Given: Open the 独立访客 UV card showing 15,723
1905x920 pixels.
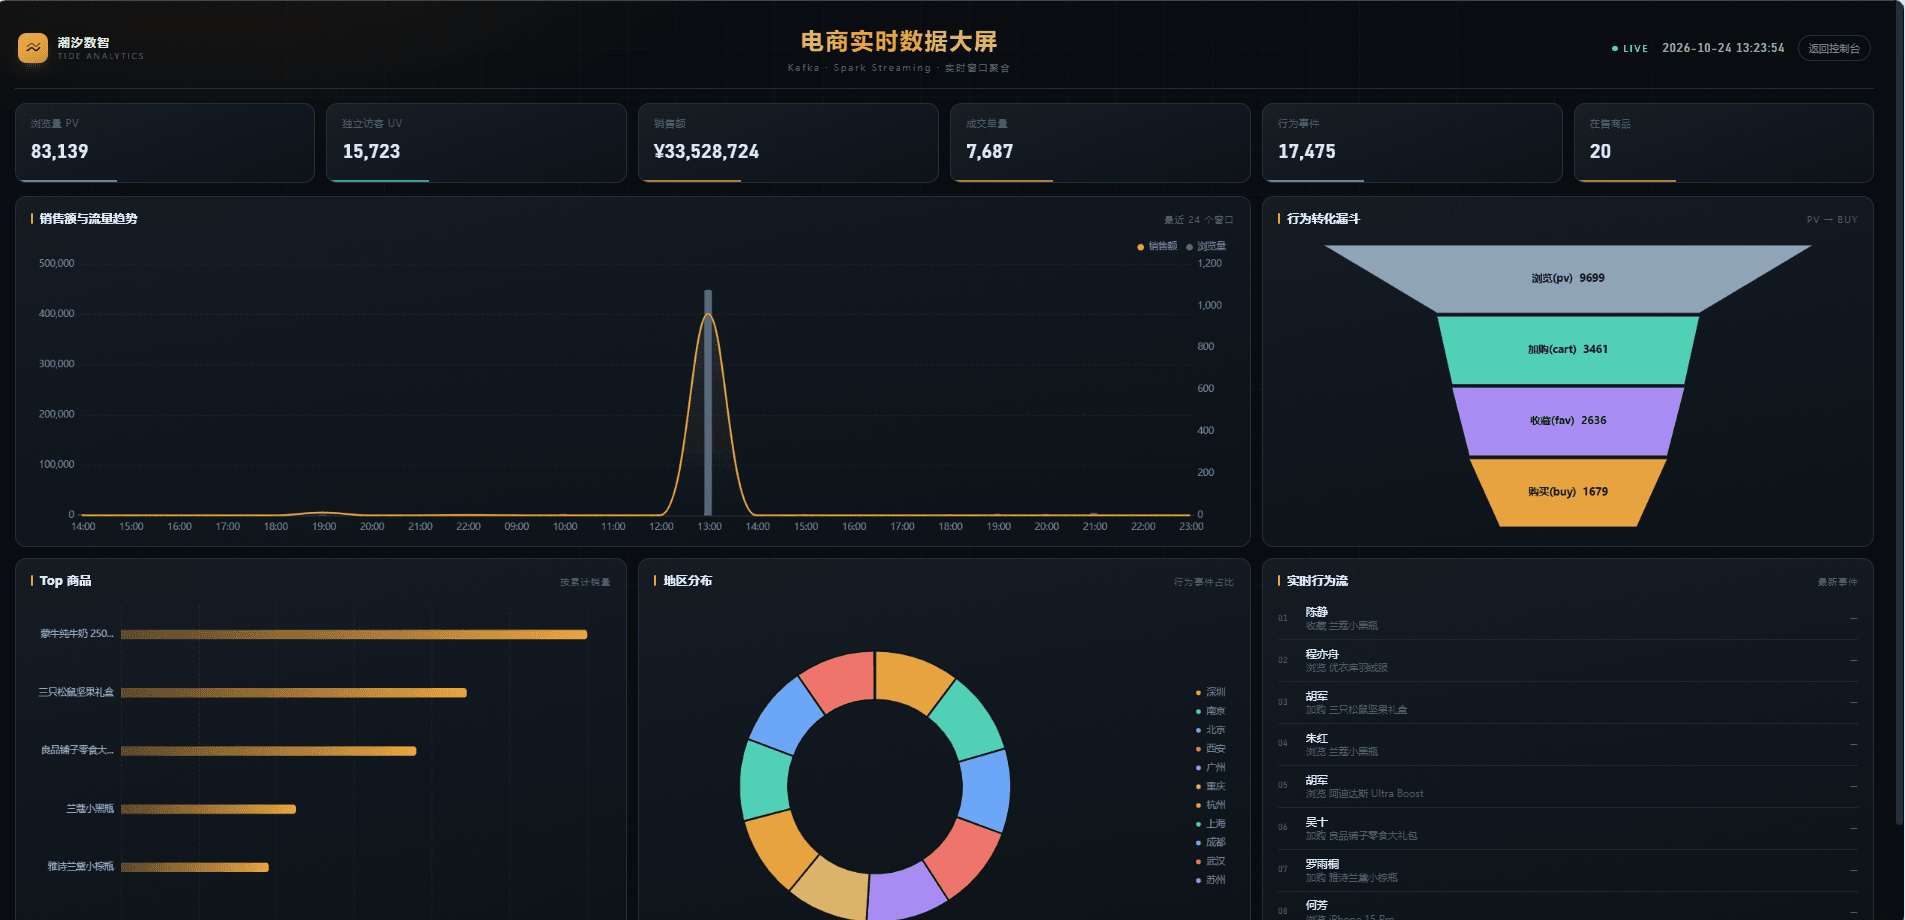Looking at the screenshot, I should pyautogui.click(x=476, y=143).
